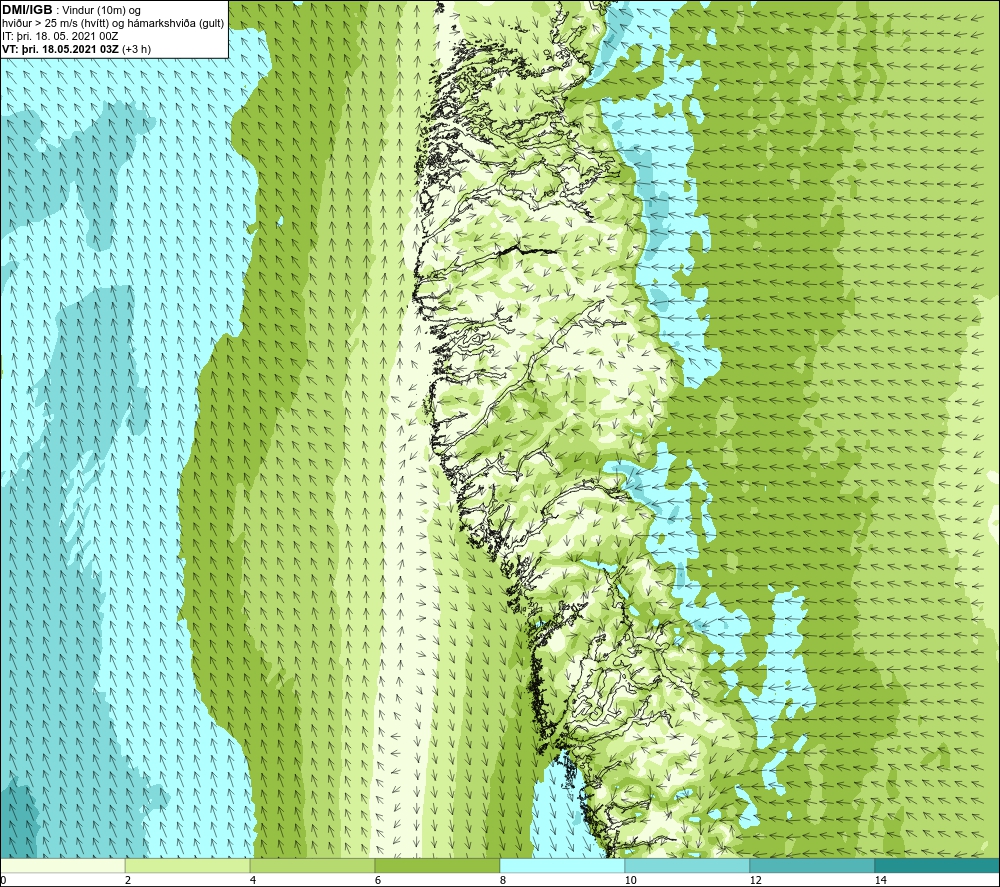Click the 6–8 m/s dark green legend swatch
The height and width of the screenshot is (887, 1000).
click(x=438, y=865)
